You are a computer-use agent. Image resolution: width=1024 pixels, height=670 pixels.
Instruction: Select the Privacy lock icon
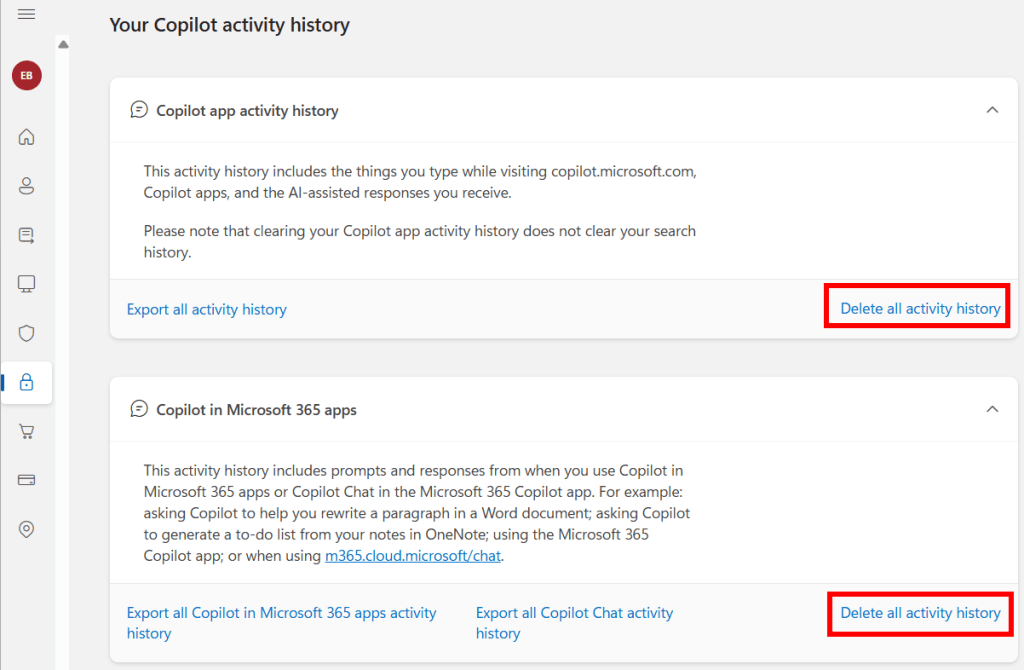click(x=27, y=382)
